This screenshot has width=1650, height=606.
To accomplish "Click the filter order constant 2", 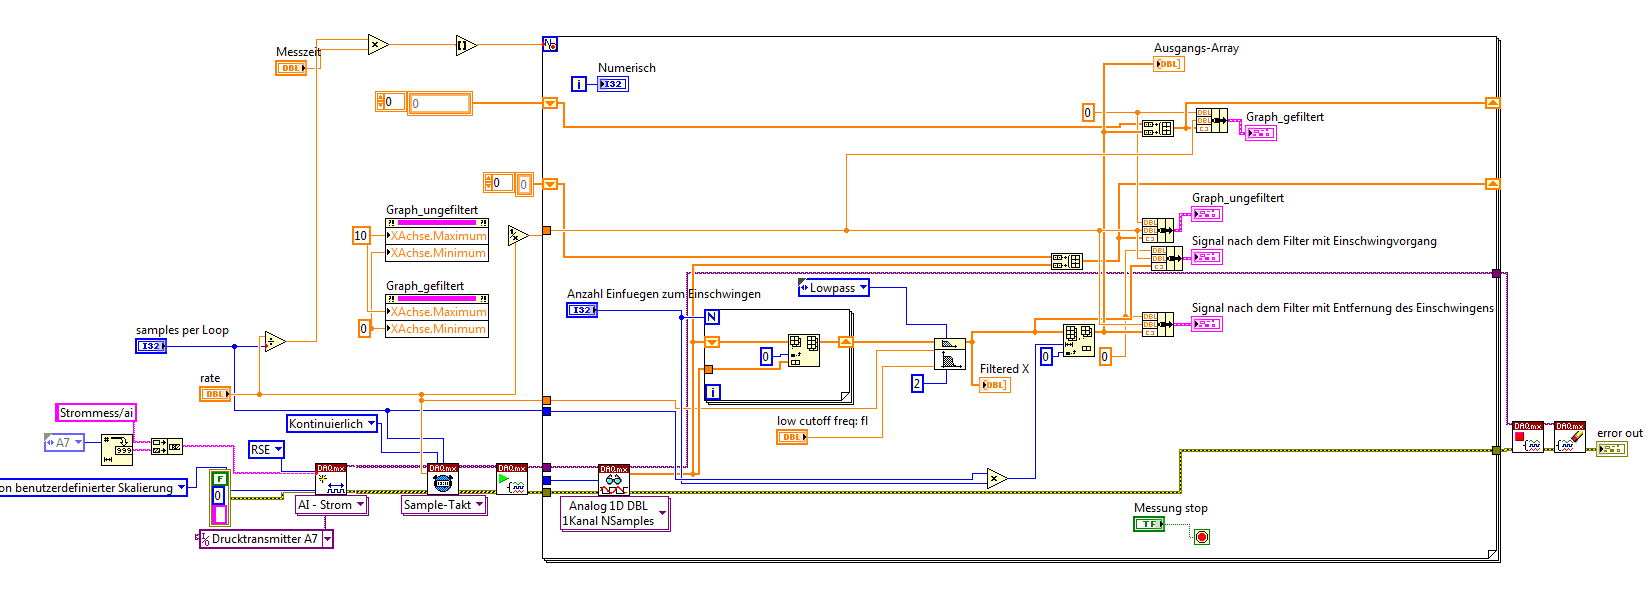I will point(917,383).
